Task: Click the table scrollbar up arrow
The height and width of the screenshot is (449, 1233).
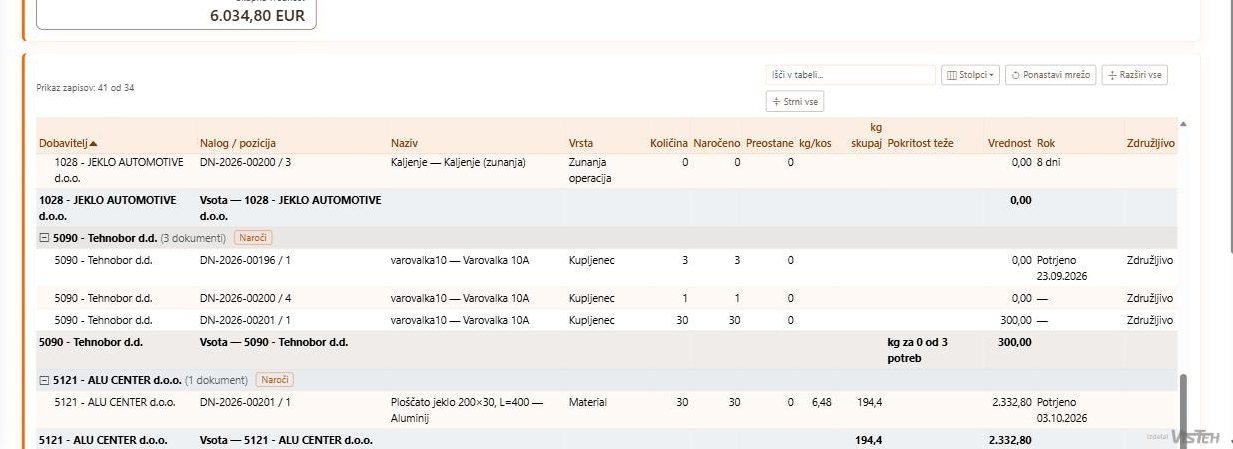Action: click(x=1184, y=124)
